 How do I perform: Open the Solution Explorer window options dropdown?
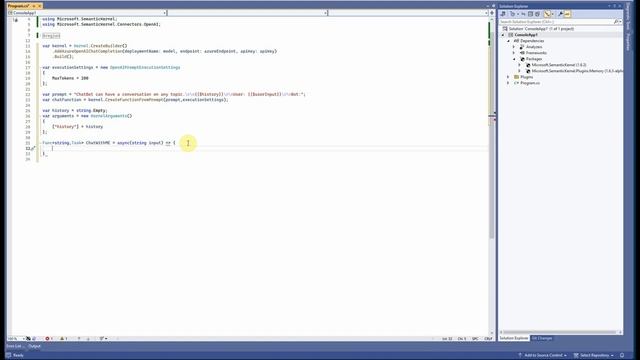click(x=609, y=6)
